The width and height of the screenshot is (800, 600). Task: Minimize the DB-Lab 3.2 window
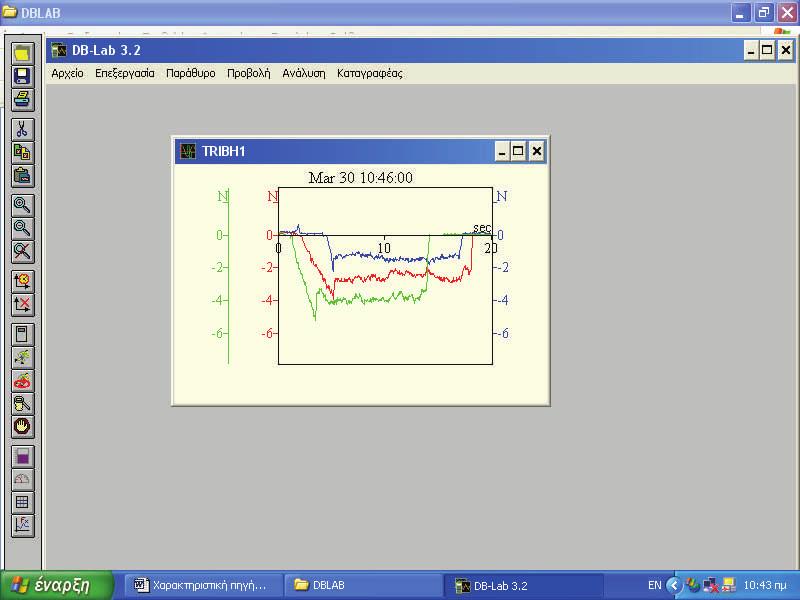click(751, 51)
